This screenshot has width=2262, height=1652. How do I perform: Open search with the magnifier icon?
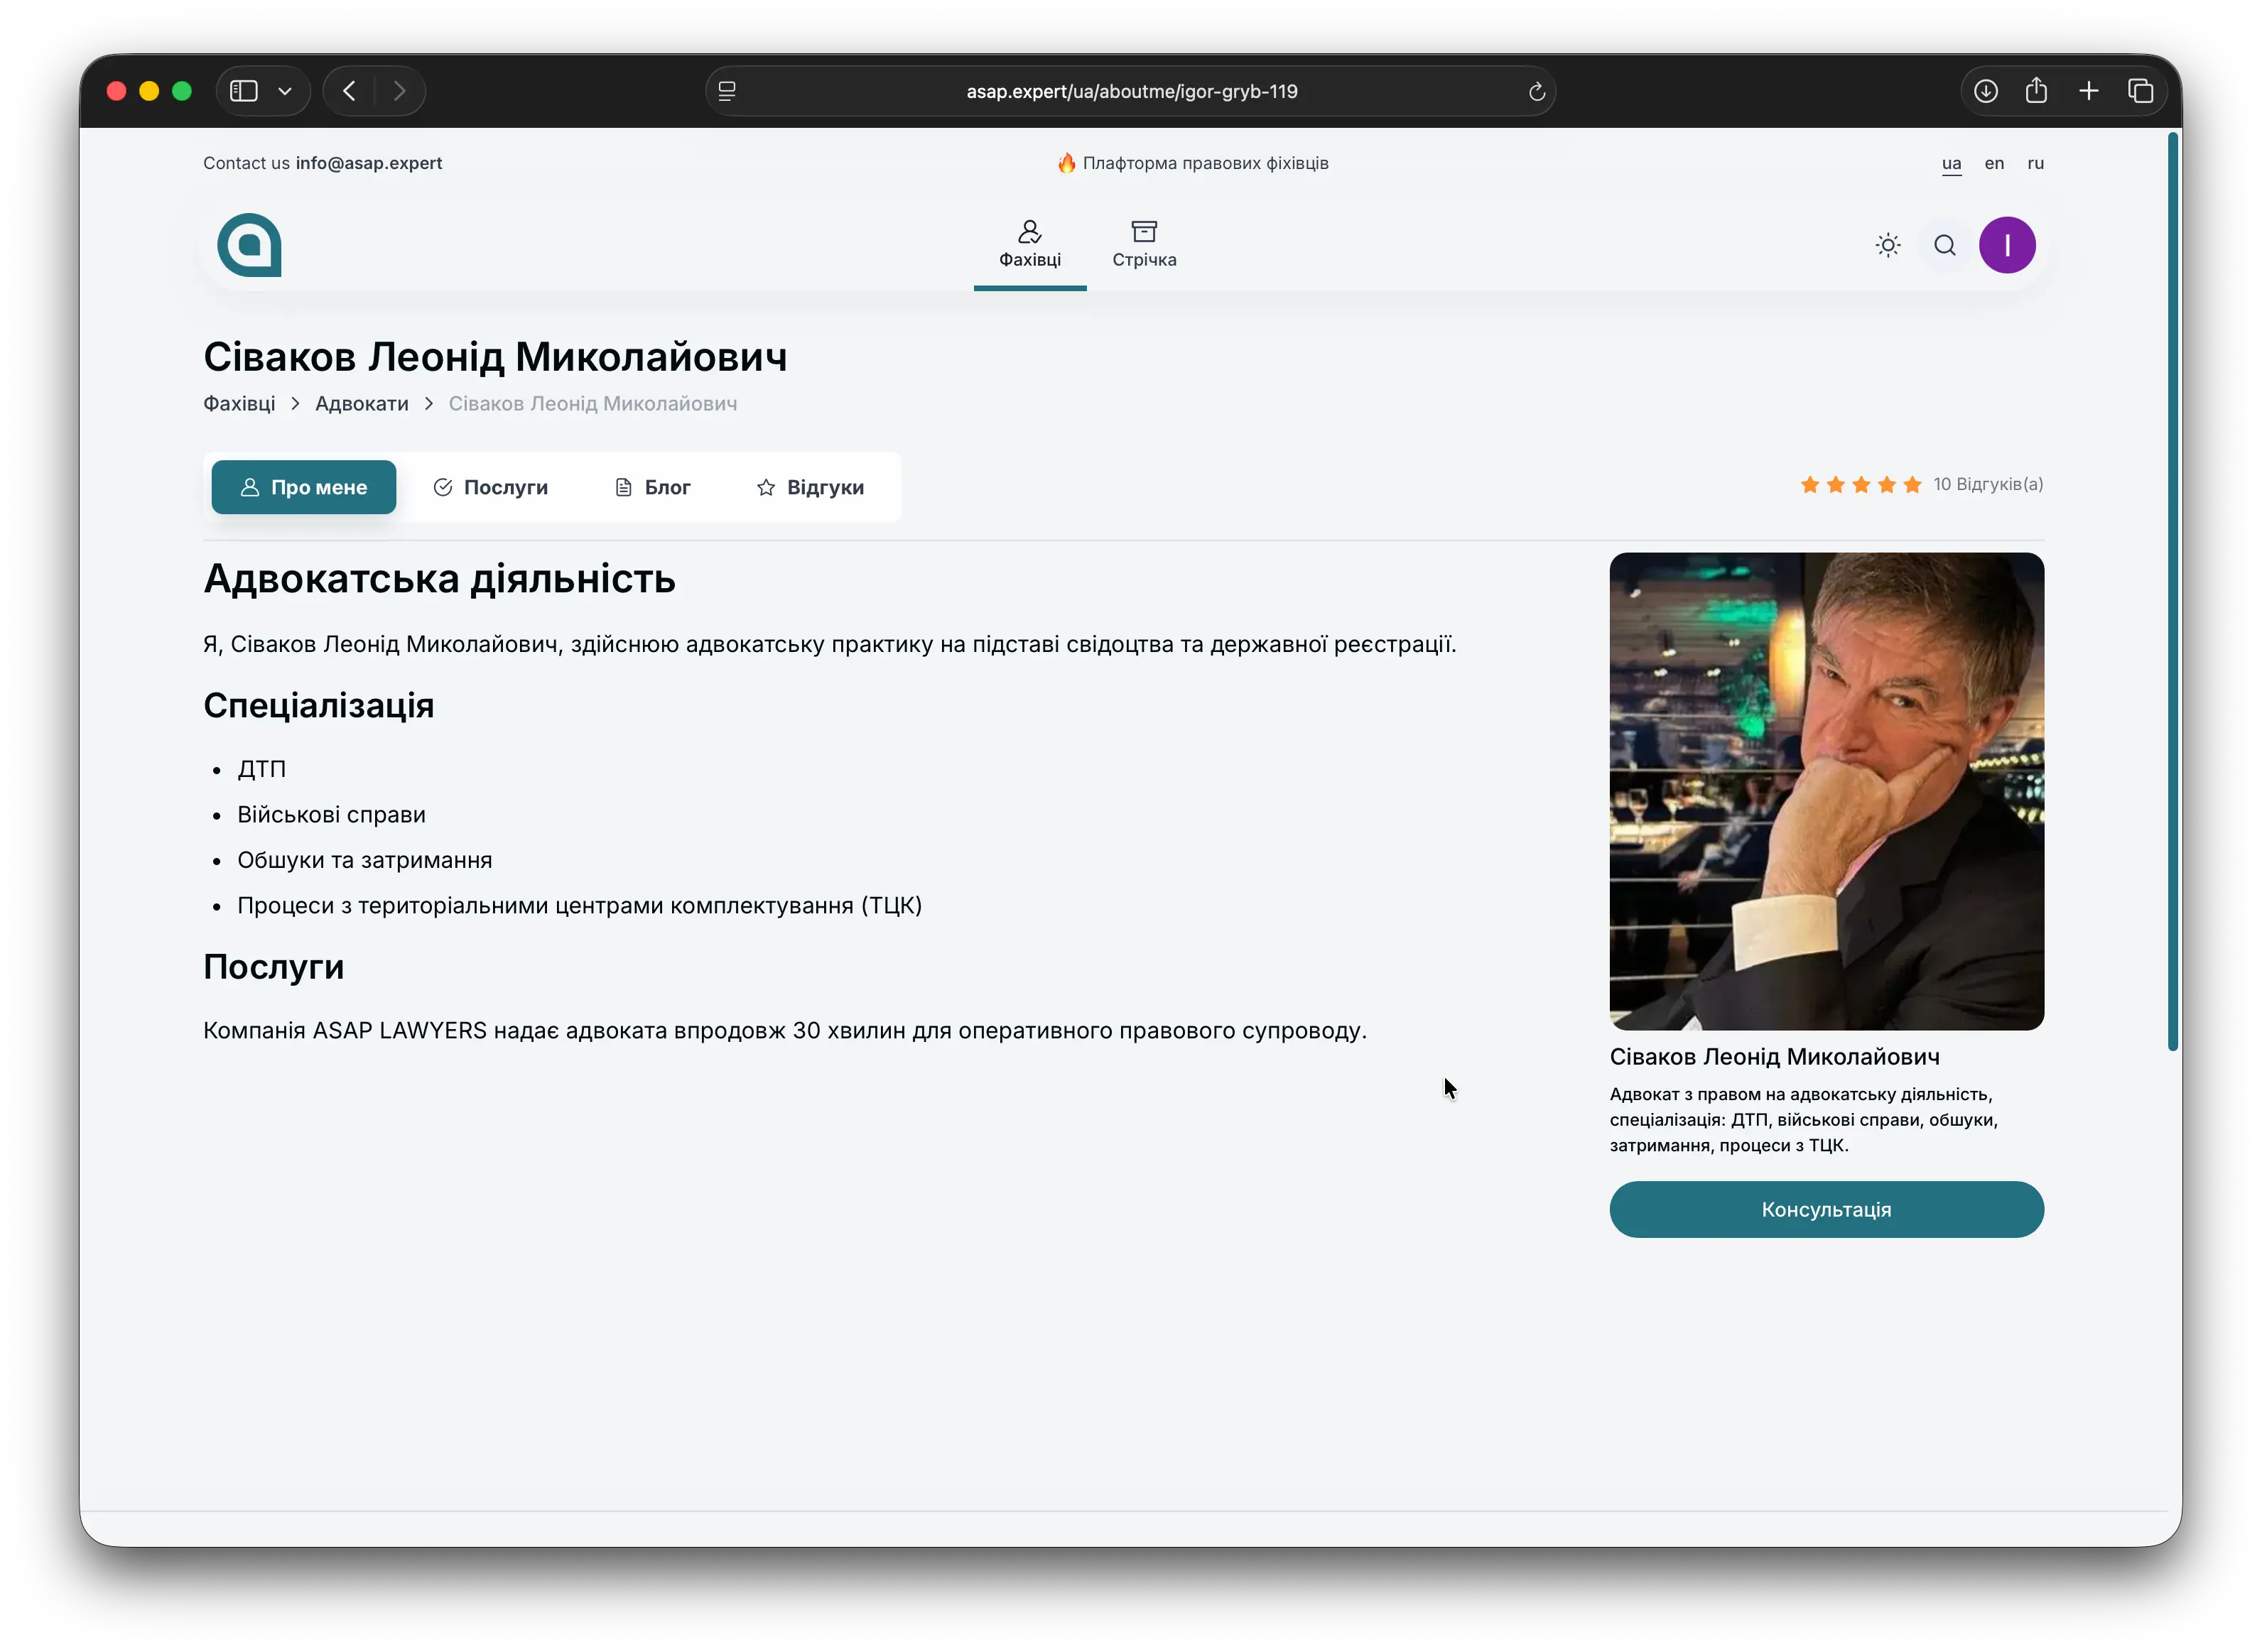1944,245
